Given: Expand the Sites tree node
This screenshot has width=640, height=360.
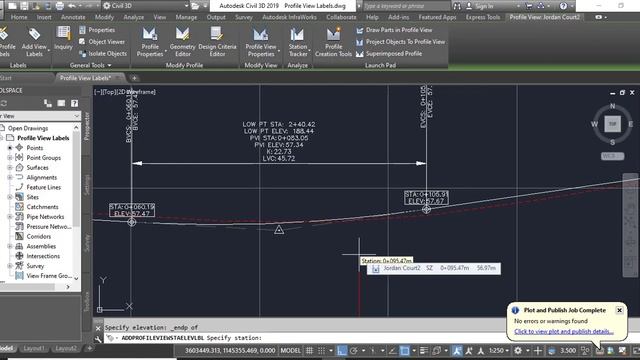Looking at the screenshot, I should (10, 197).
